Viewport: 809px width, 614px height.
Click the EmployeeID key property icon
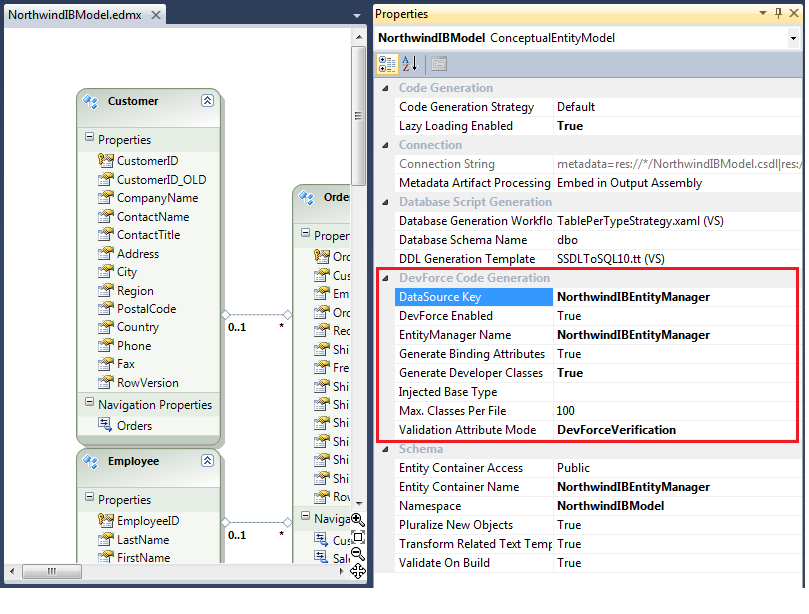(x=106, y=521)
